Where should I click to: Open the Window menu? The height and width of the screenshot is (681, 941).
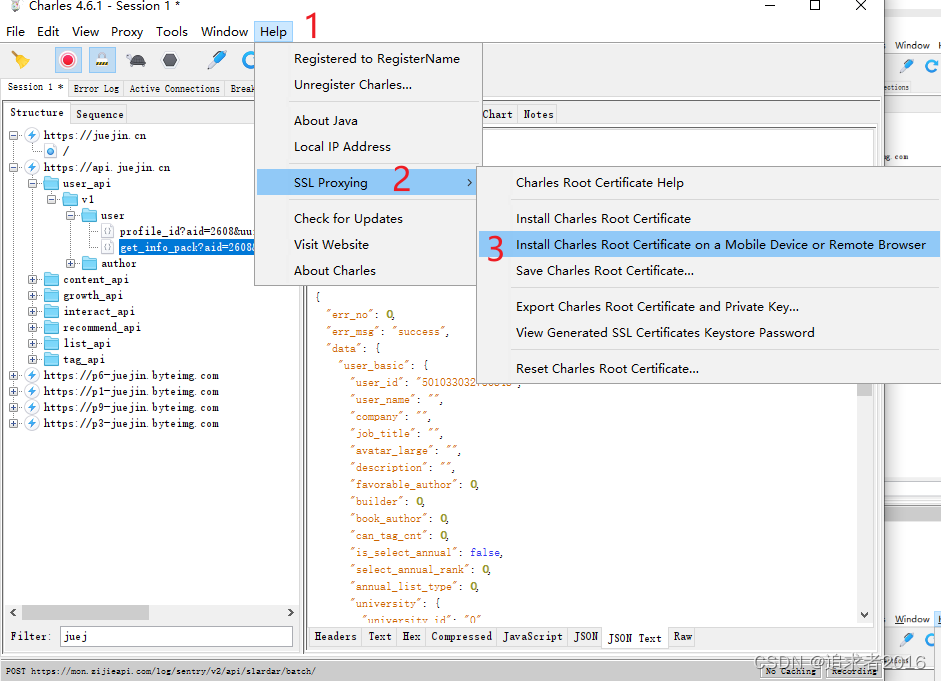pyautogui.click(x=224, y=32)
